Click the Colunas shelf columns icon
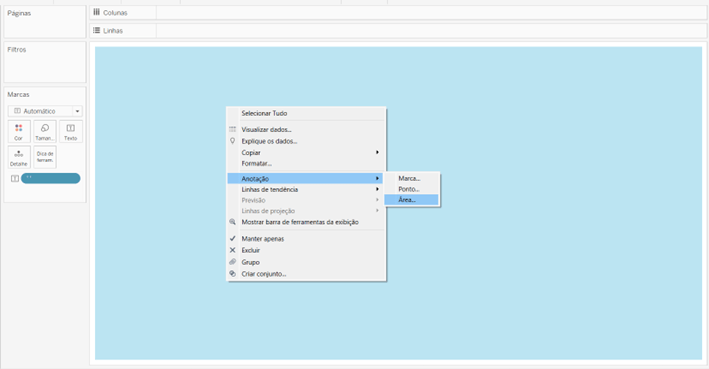This screenshot has height=369, width=709. [x=96, y=12]
